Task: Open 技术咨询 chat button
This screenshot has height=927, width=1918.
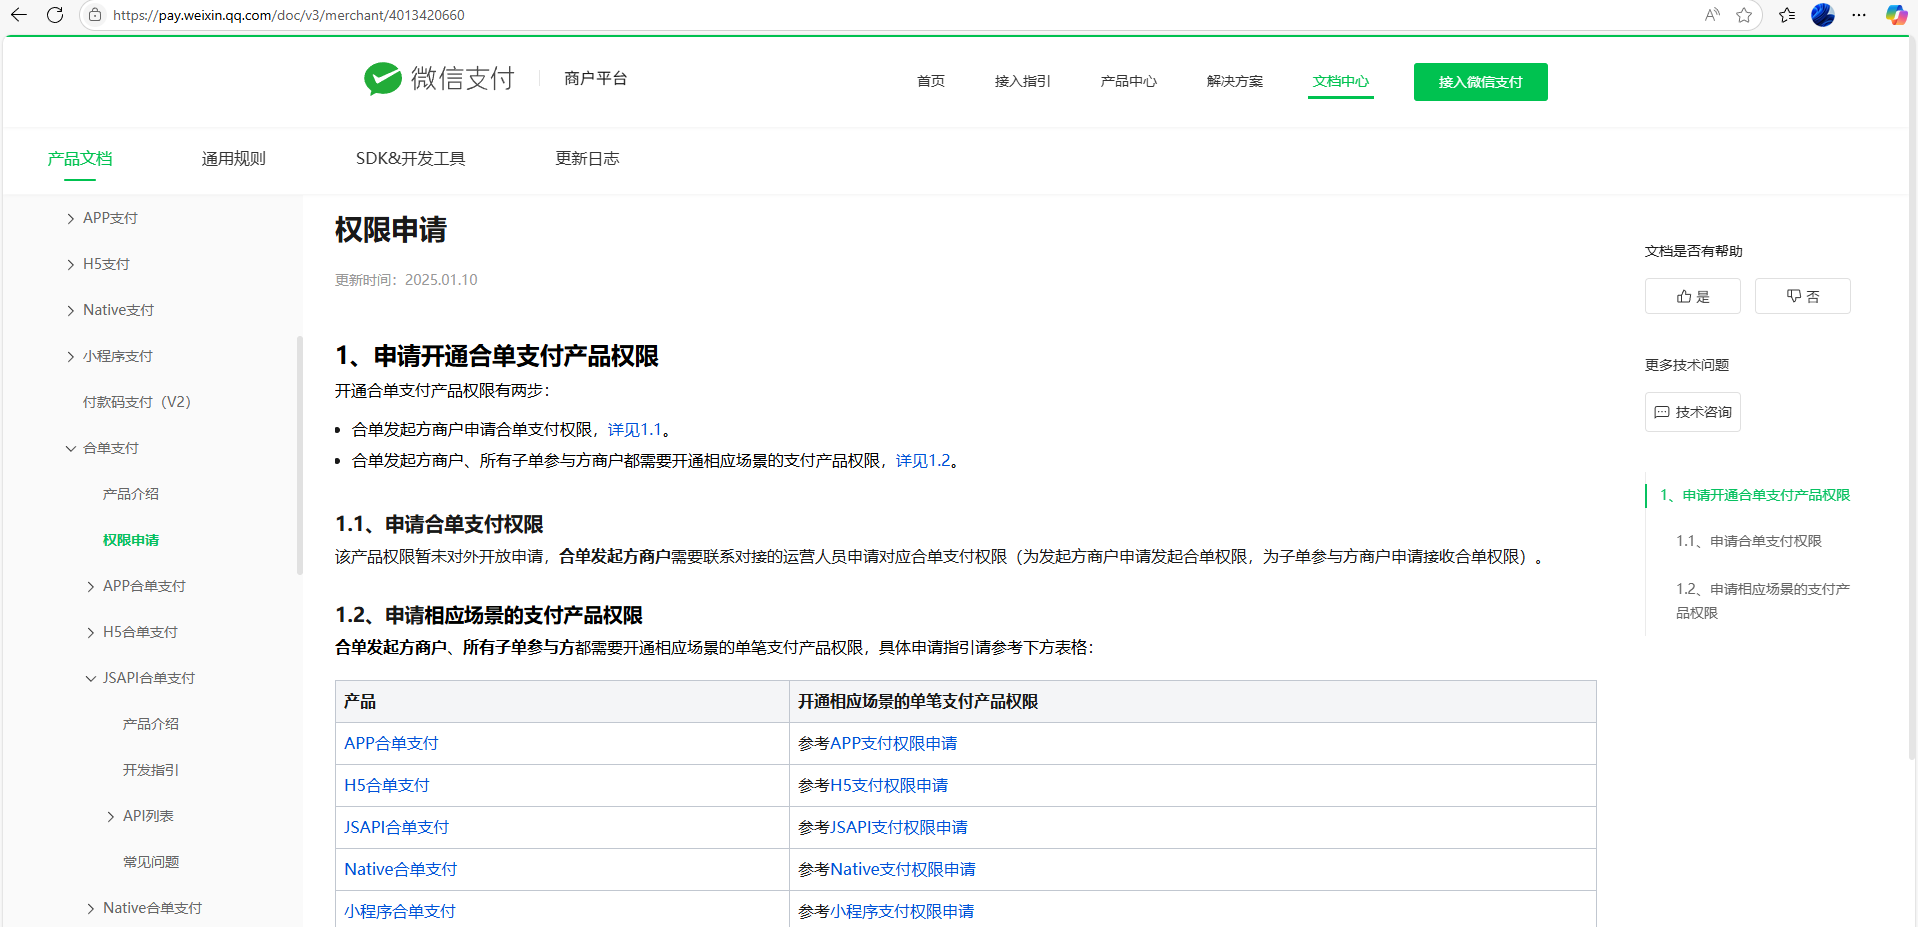Action: pos(1692,412)
